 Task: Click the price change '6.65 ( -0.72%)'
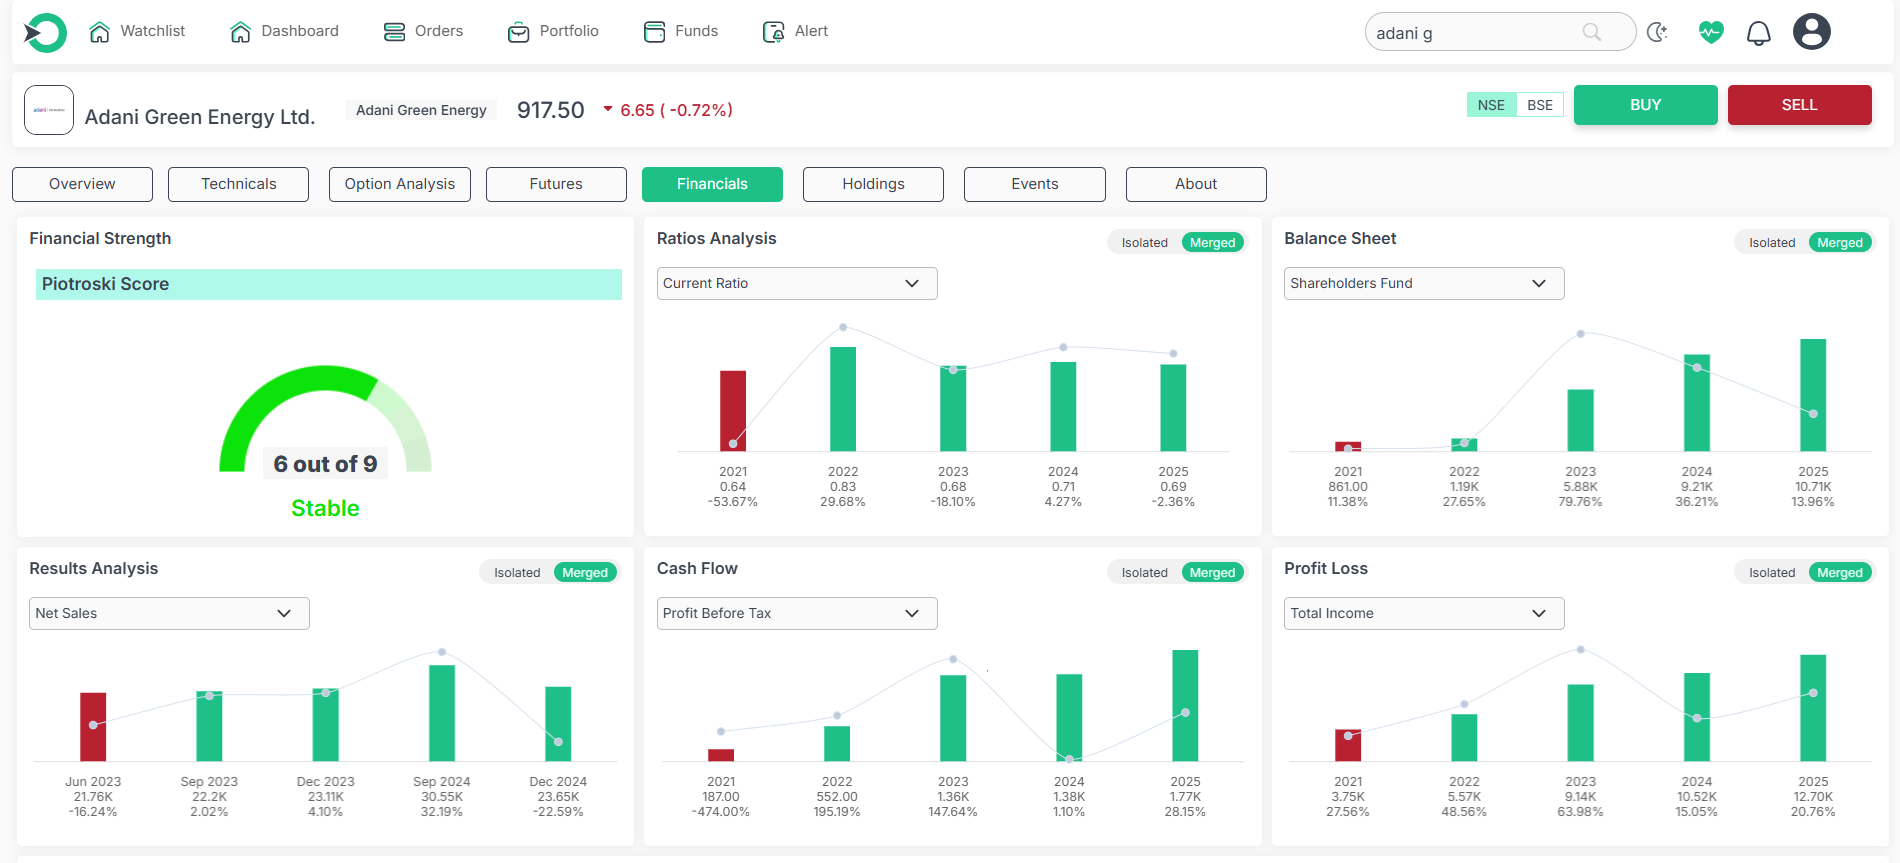pos(676,110)
